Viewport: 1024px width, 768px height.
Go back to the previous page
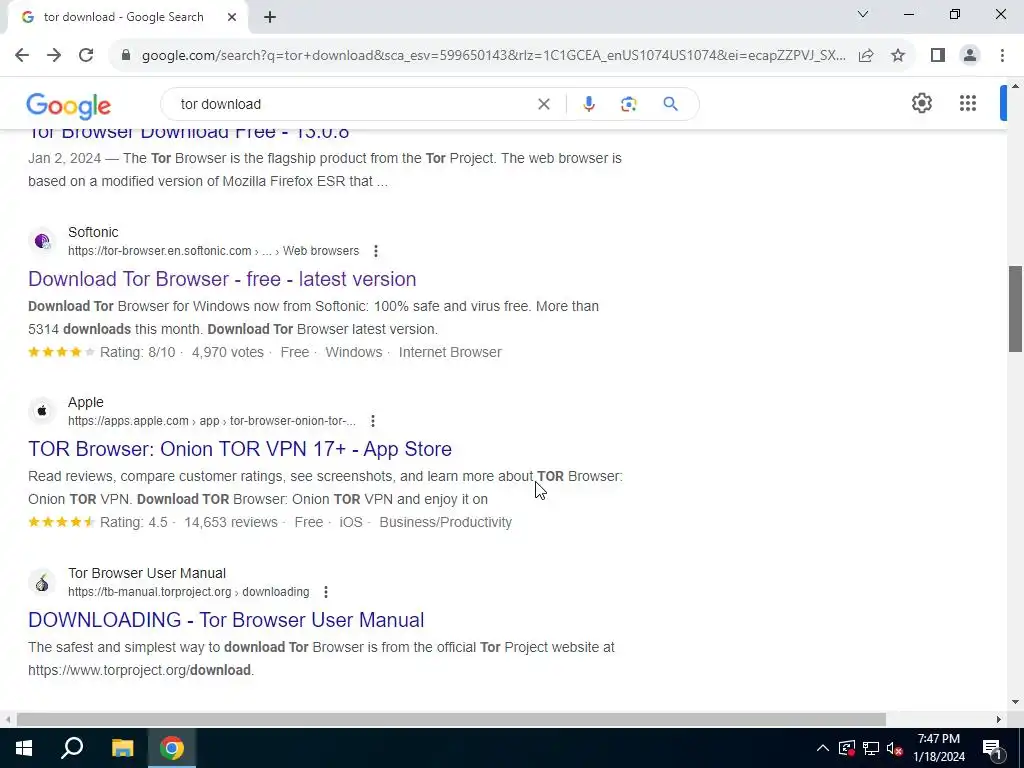pos(22,55)
